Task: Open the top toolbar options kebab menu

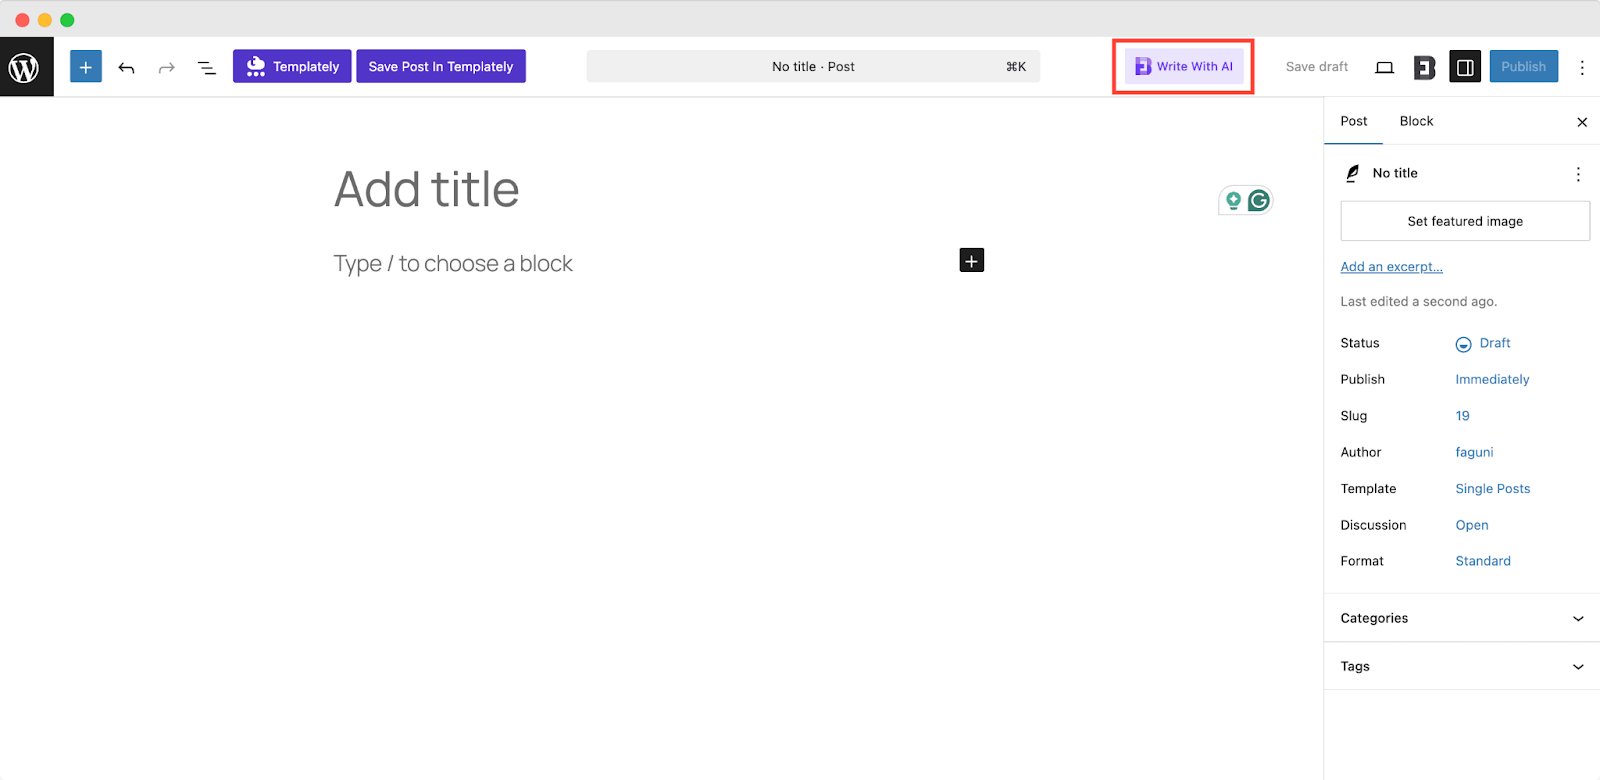Action: [1582, 67]
